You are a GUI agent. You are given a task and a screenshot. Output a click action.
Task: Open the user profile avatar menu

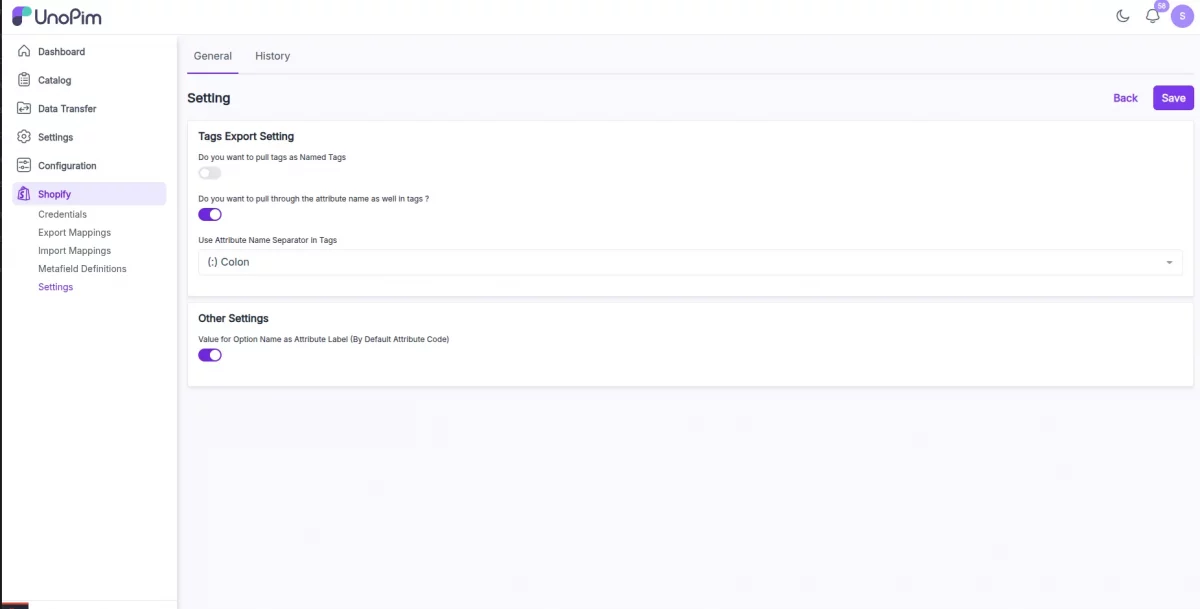(x=1181, y=16)
